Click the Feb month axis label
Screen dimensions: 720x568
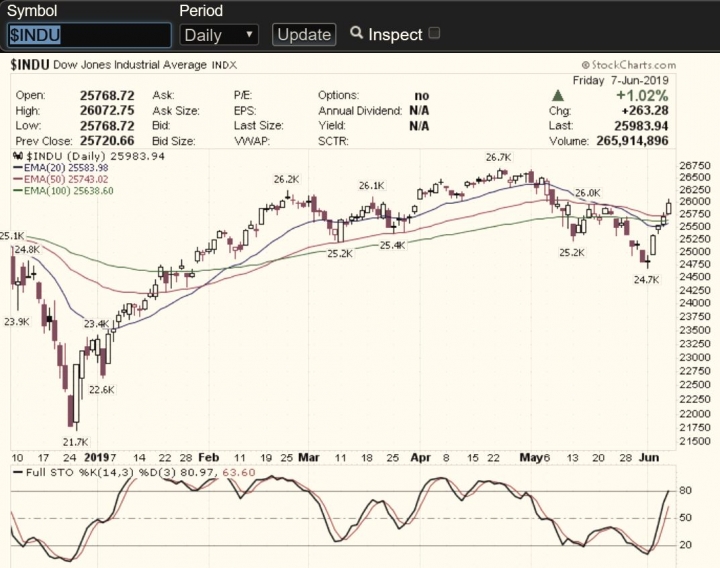[x=208, y=458]
